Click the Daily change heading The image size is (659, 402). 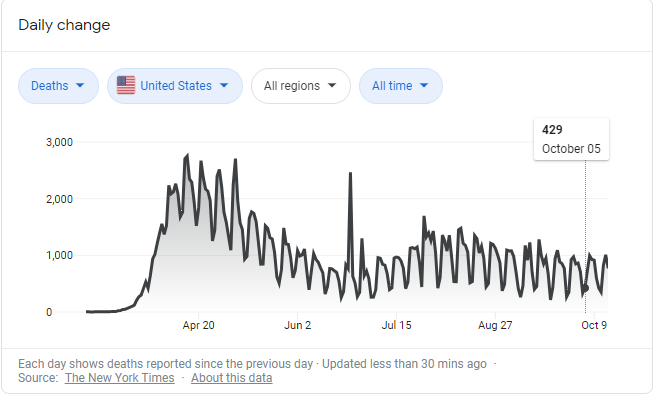click(64, 25)
